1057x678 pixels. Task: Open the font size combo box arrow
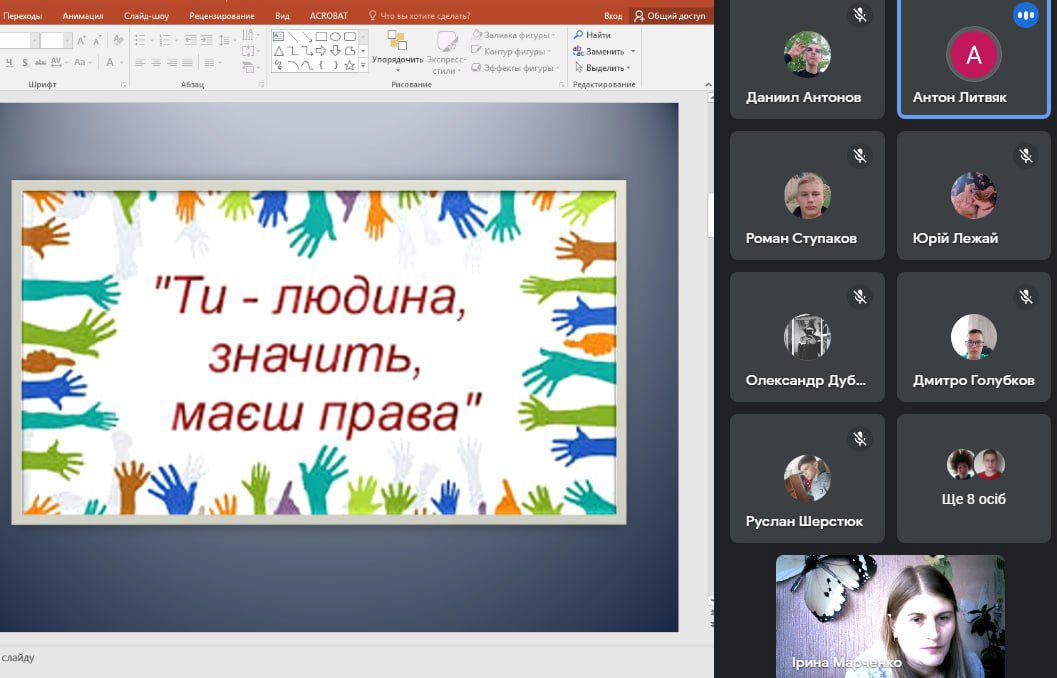[x=67, y=40]
